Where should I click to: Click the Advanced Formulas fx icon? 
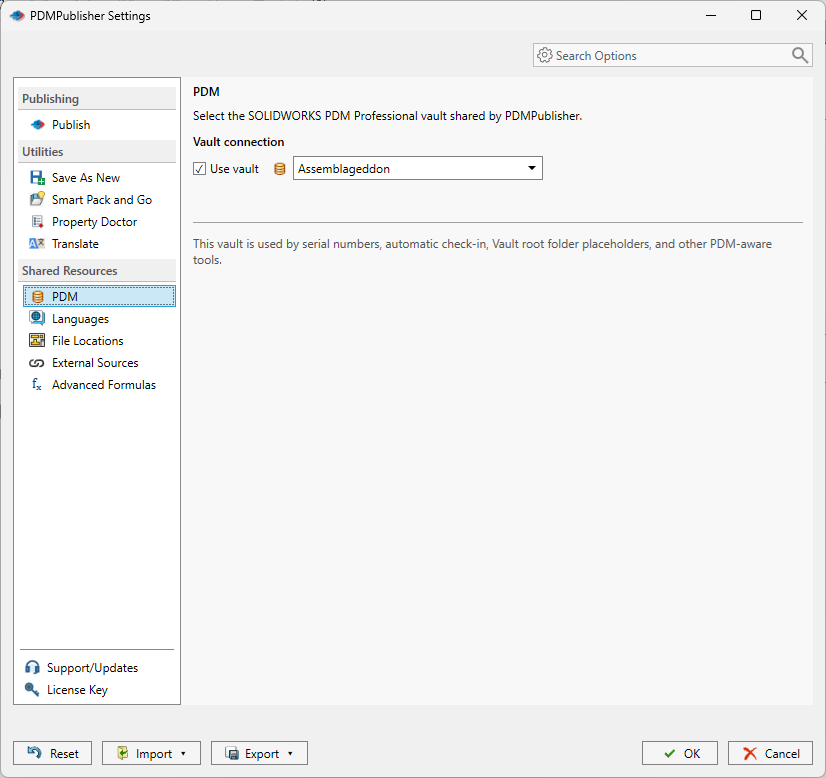click(x=36, y=385)
